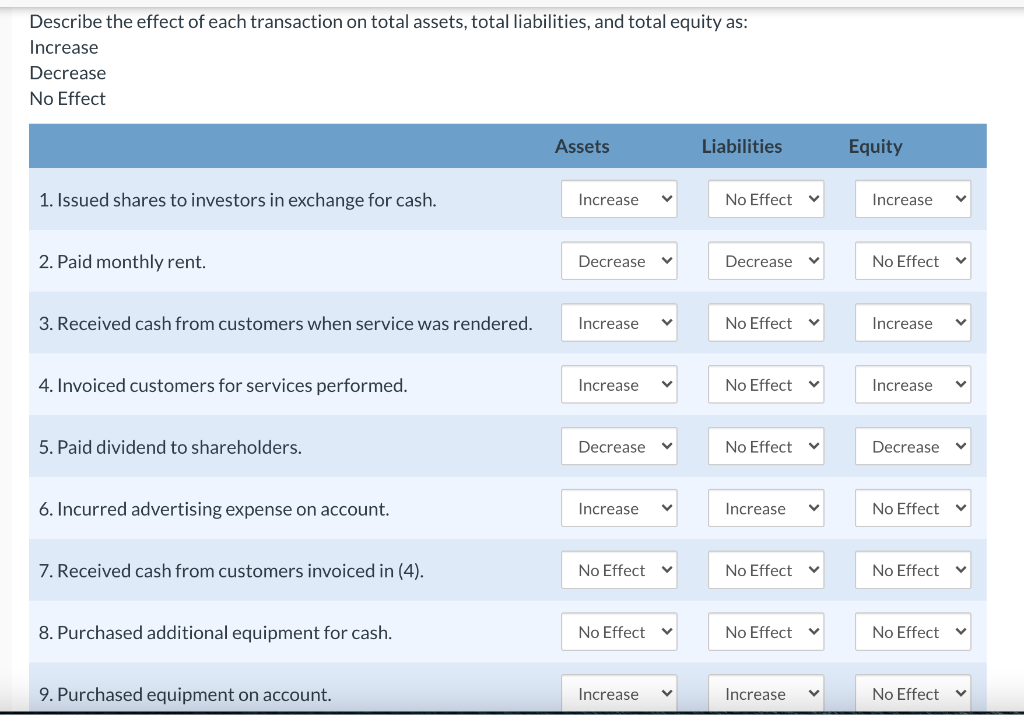The image size is (1024, 715).
Task: Click text '3. Received cash from customers when service was rendered.'
Action: click(x=285, y=323)
